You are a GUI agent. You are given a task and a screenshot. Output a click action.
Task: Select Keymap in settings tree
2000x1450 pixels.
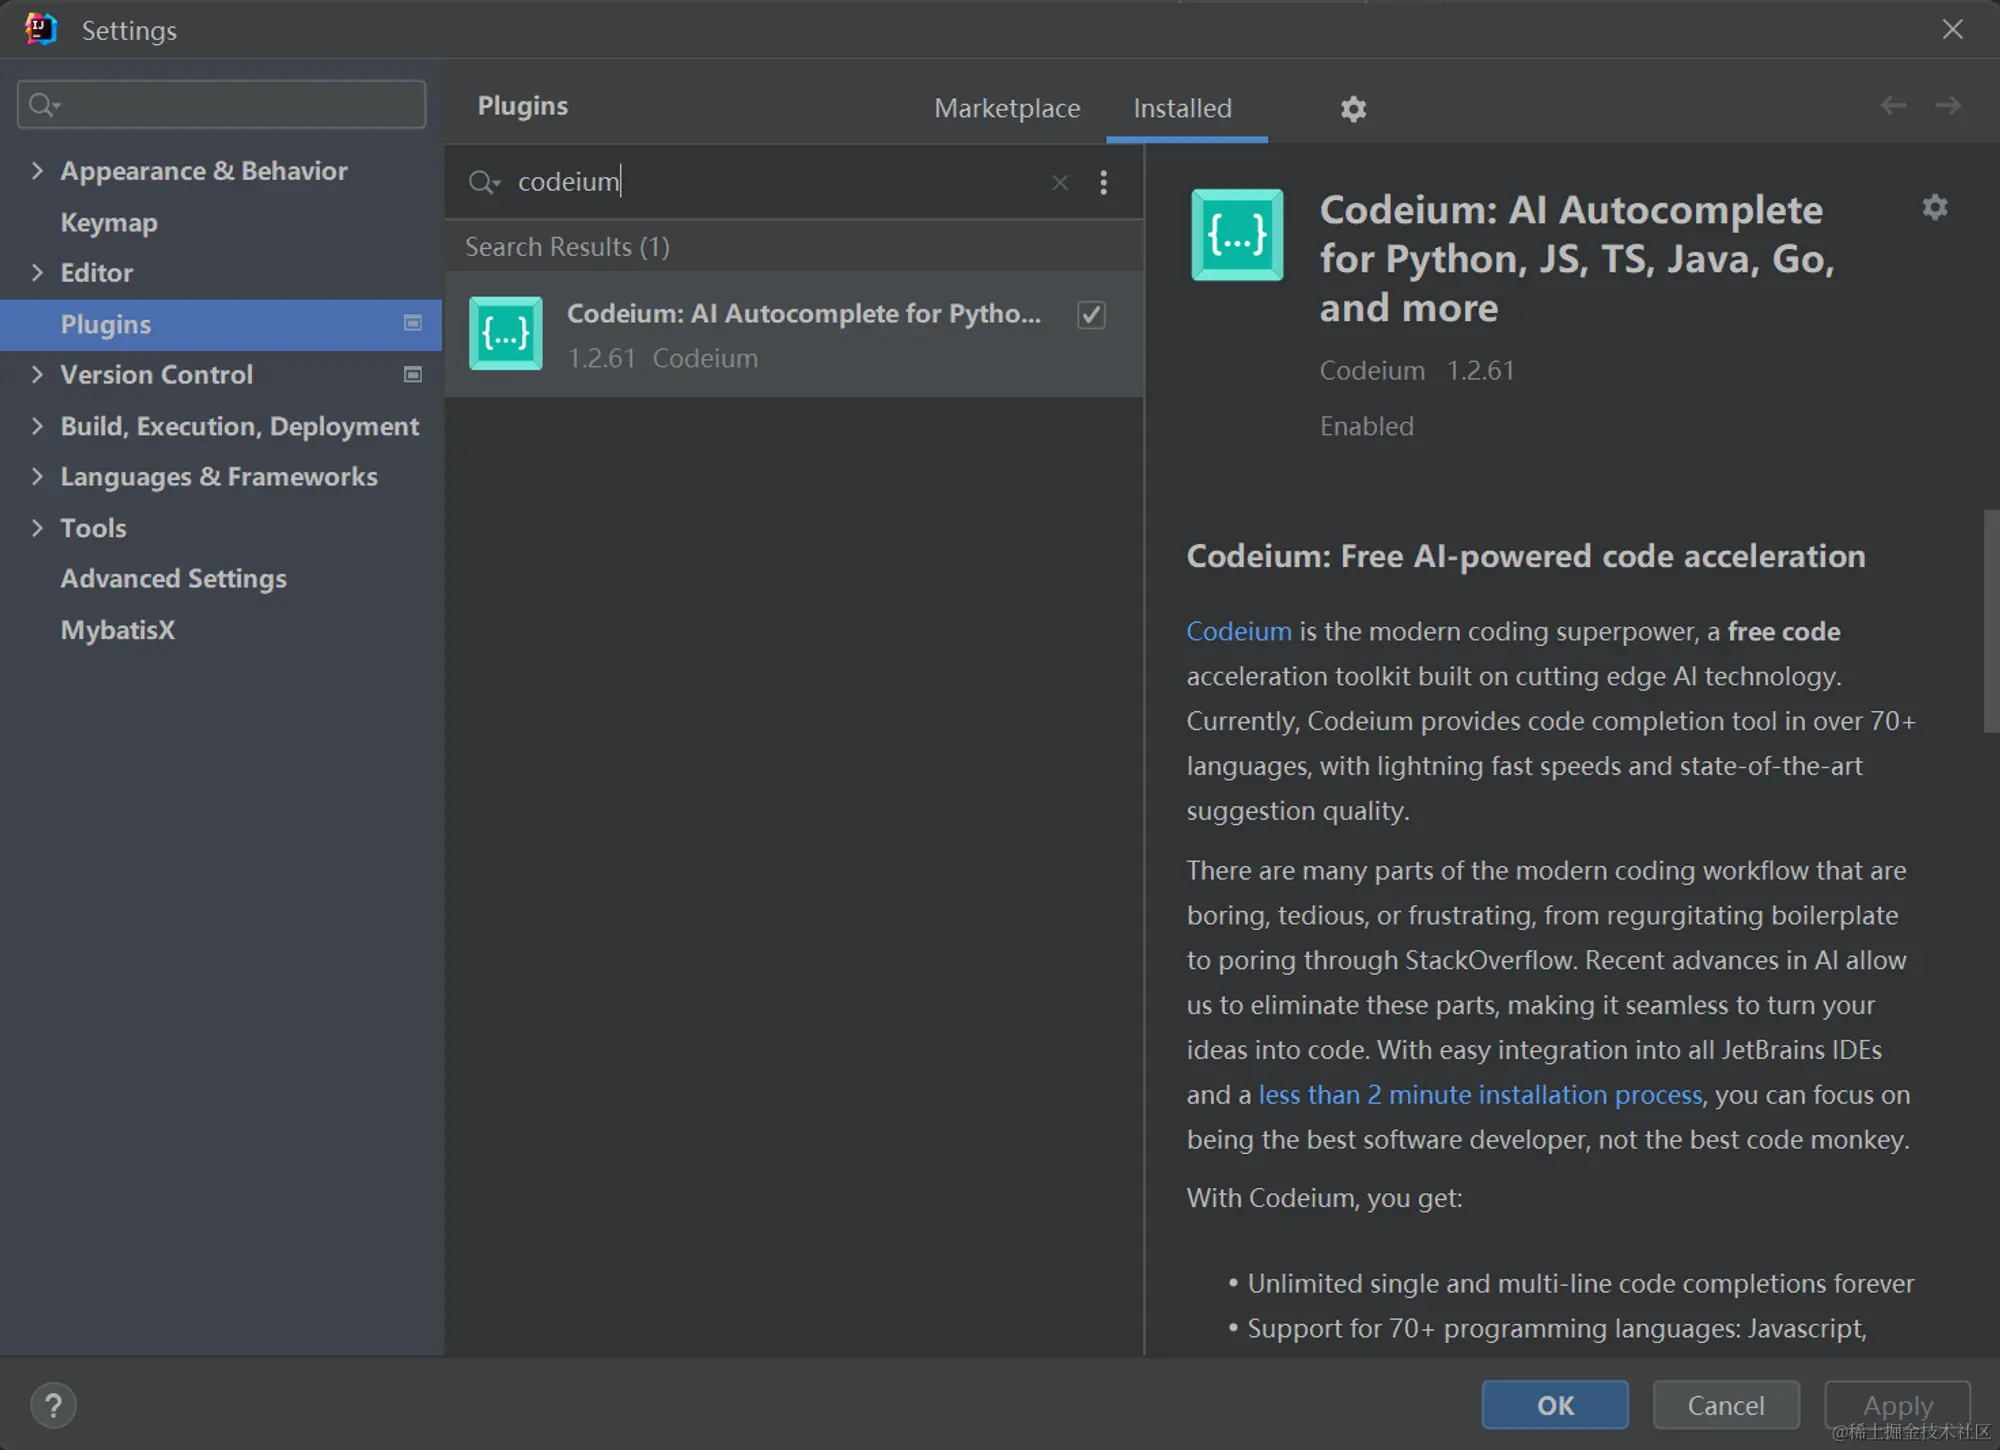click(109, 222)
